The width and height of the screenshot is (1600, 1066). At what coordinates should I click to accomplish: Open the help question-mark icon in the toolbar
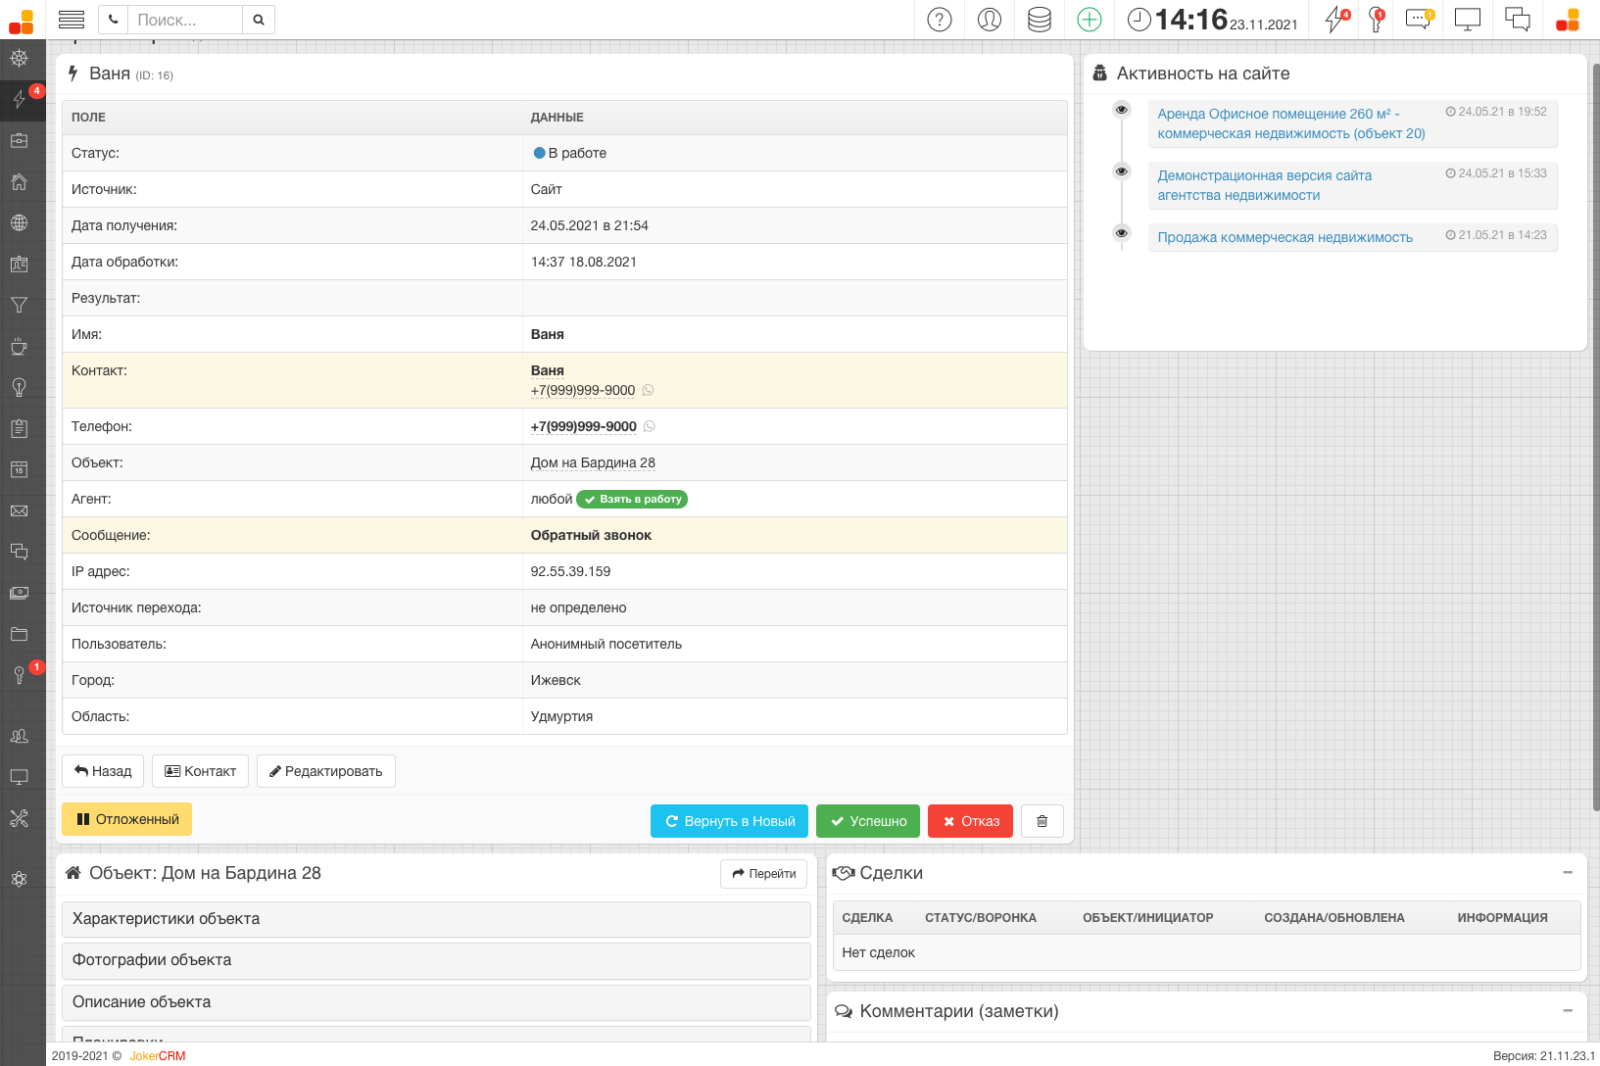pyautogui.click(x=938, y=19)
